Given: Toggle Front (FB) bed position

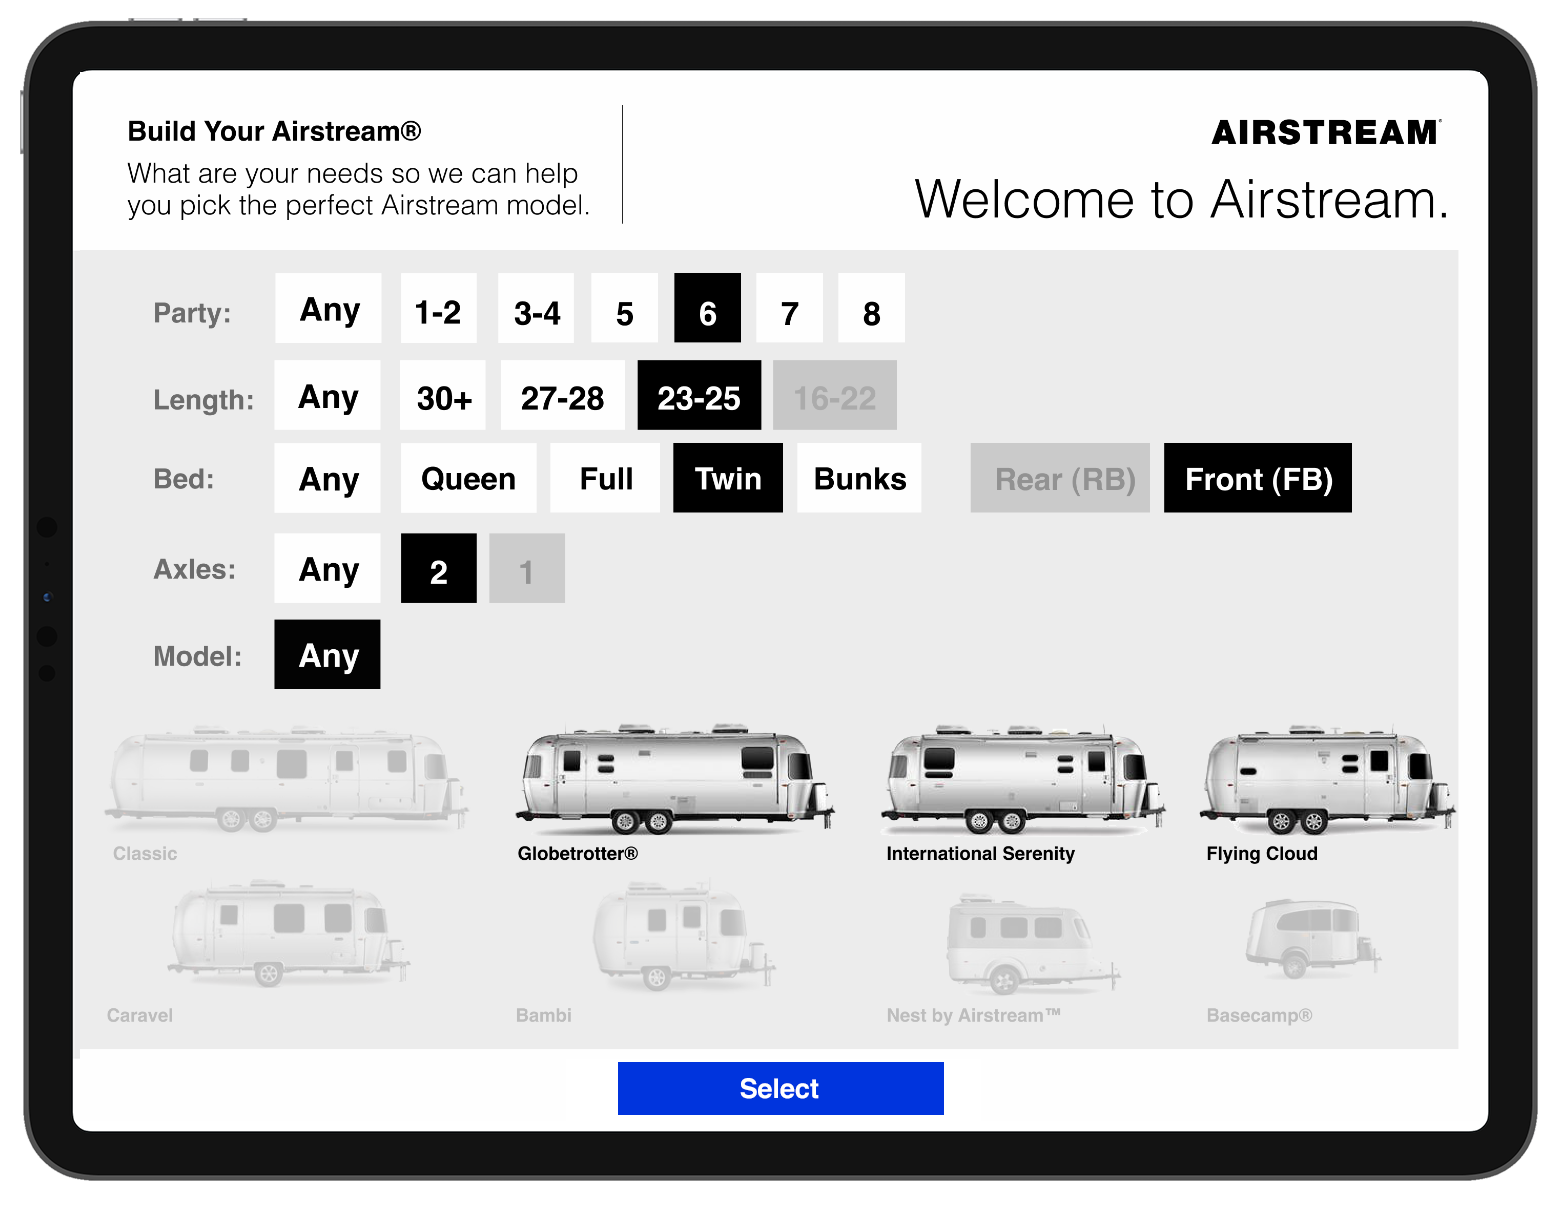Looking at the screenshot, I should [x=1258, y=478].
